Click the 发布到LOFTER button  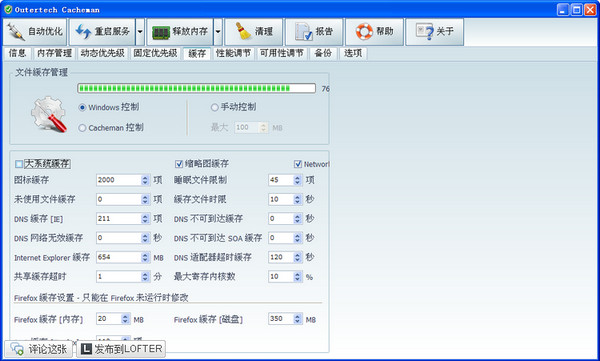tap(121, 349)
